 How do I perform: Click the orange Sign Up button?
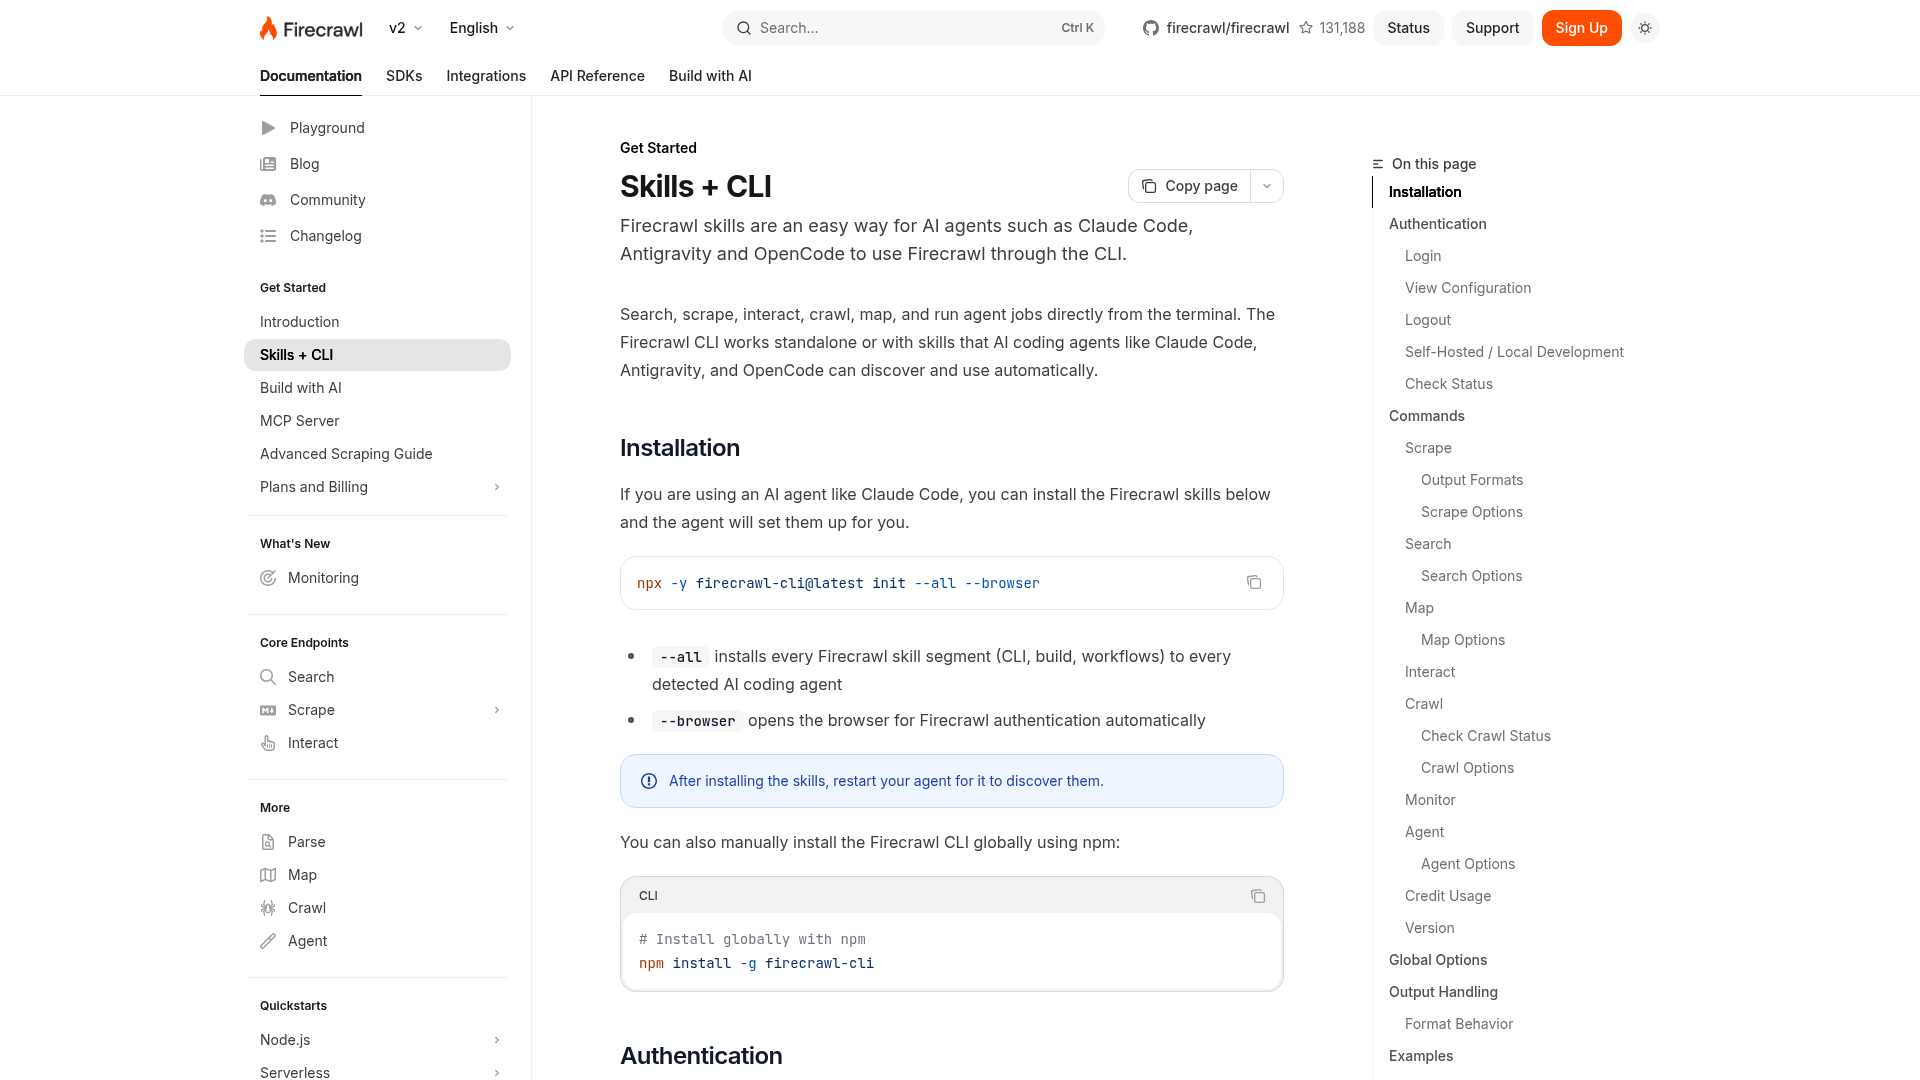1581,28
